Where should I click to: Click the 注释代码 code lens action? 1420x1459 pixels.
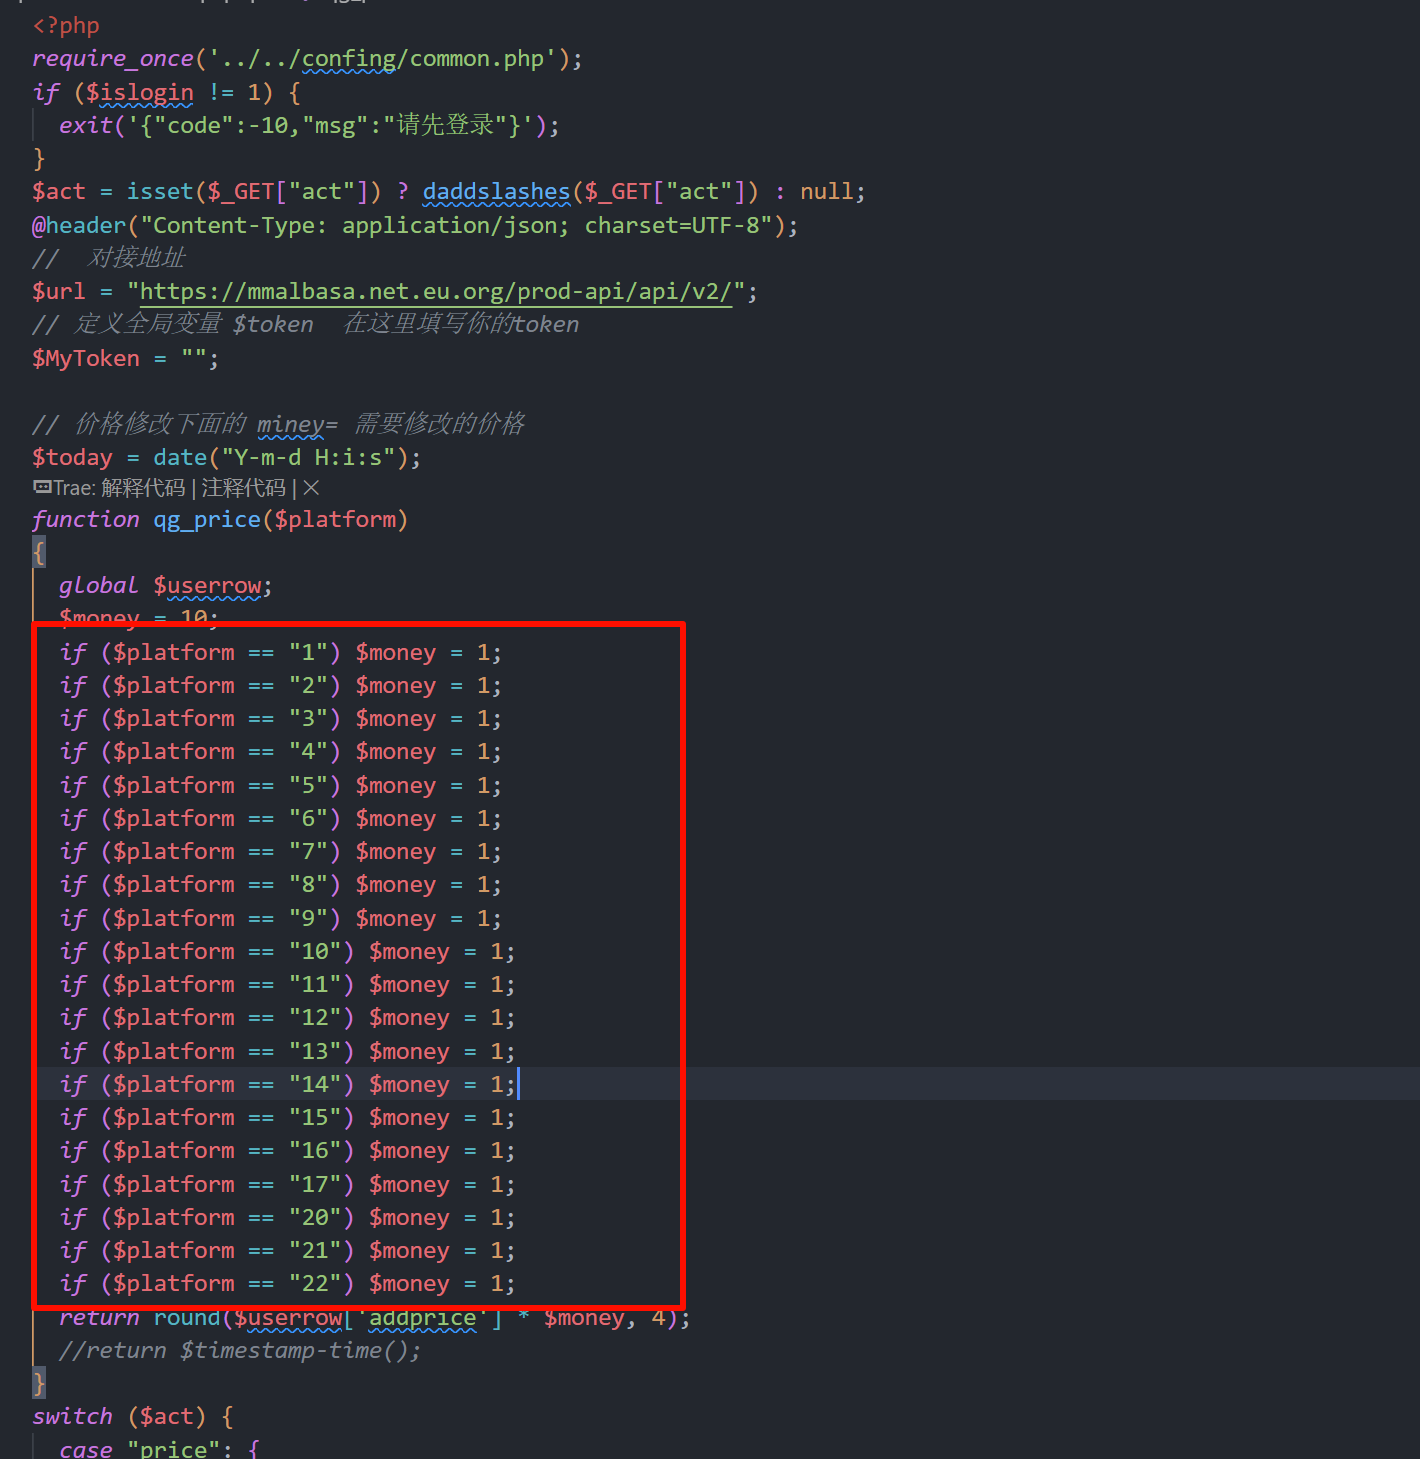(243, 488)
